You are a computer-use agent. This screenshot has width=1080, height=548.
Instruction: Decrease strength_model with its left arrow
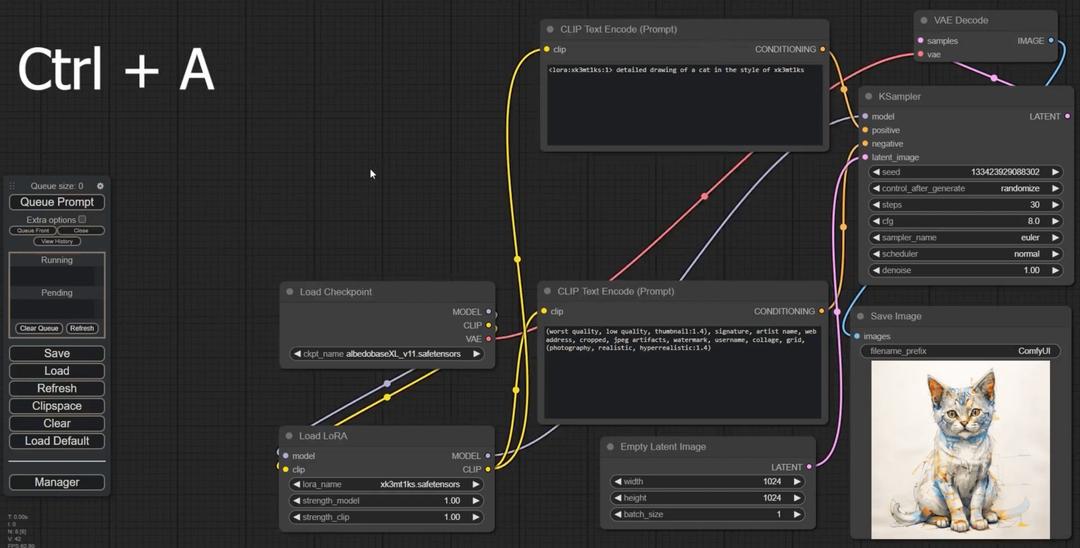[297, 501]
